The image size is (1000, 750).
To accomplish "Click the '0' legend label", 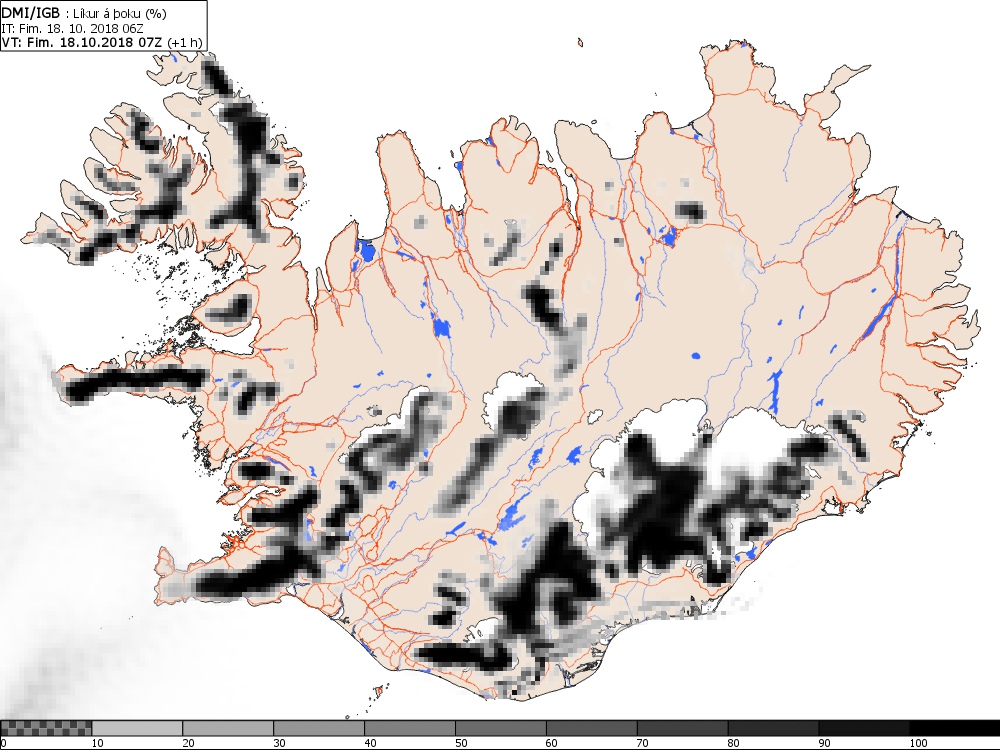I will click(x=3, y=743).
